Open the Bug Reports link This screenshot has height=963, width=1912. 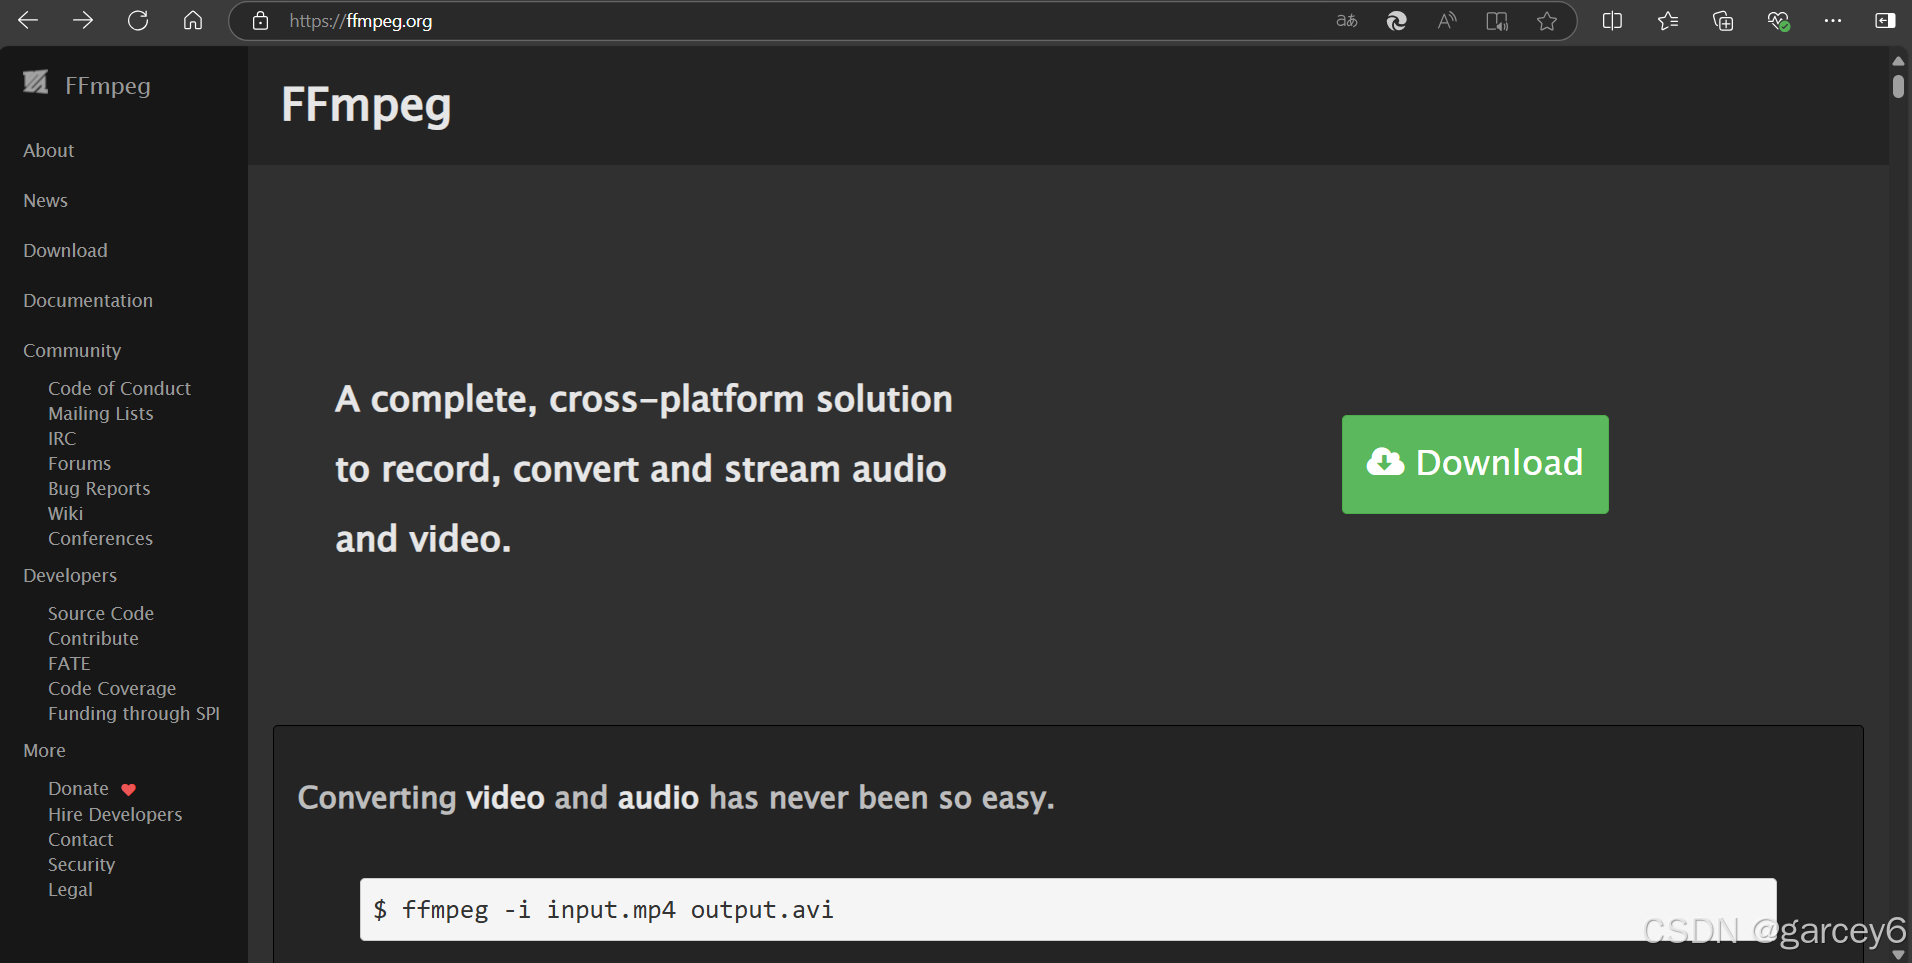pyautogui.click(x=99, y=488)
